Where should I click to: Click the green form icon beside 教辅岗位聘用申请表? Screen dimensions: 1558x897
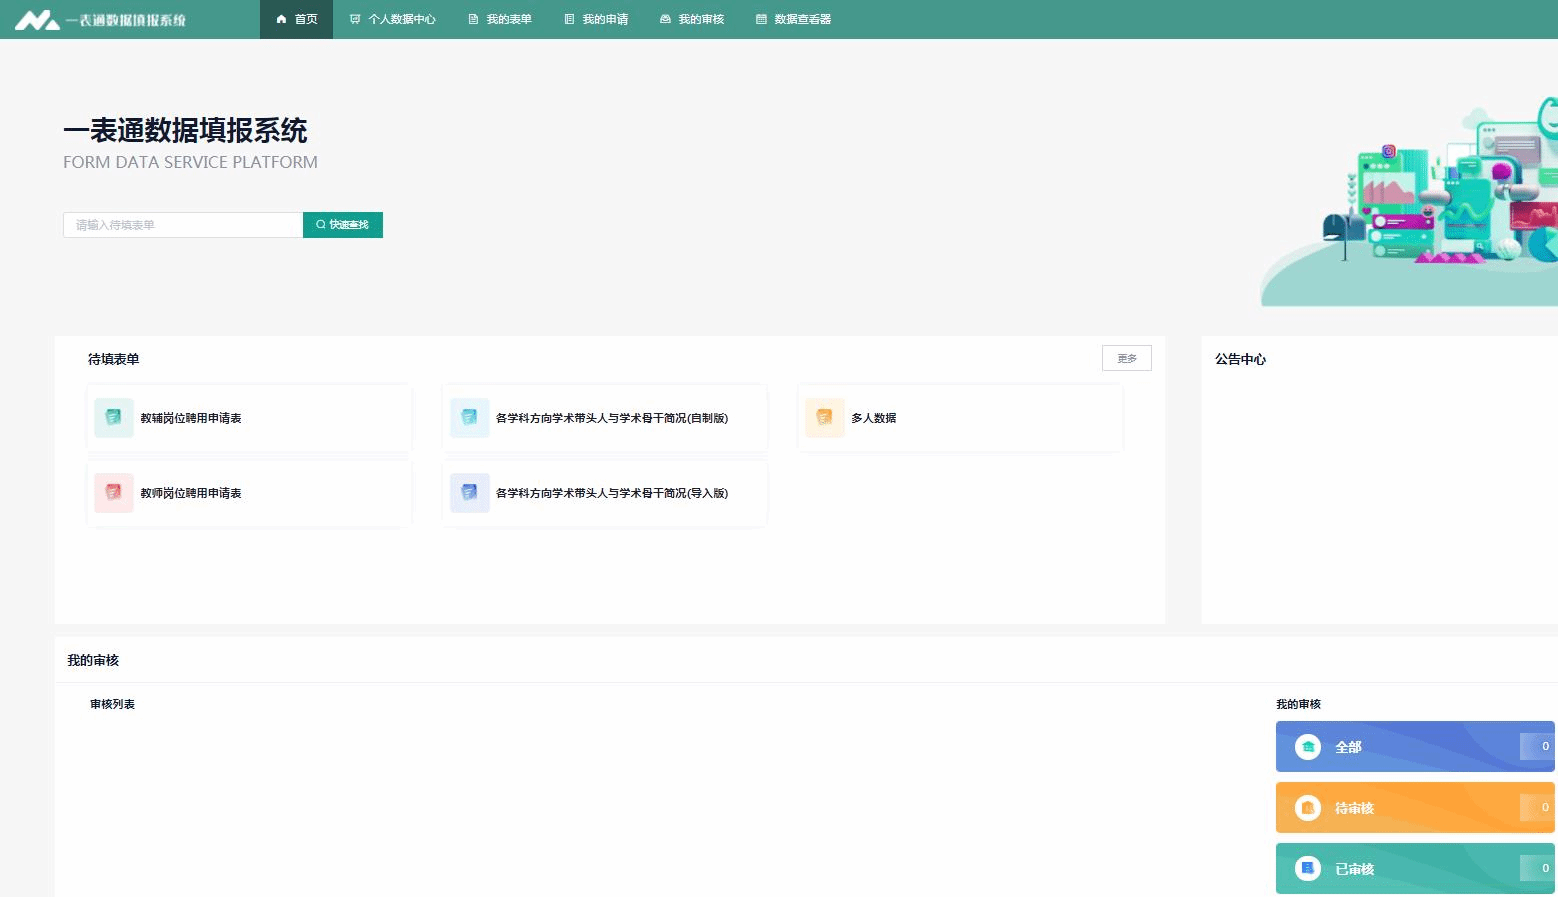pos(114,418)
